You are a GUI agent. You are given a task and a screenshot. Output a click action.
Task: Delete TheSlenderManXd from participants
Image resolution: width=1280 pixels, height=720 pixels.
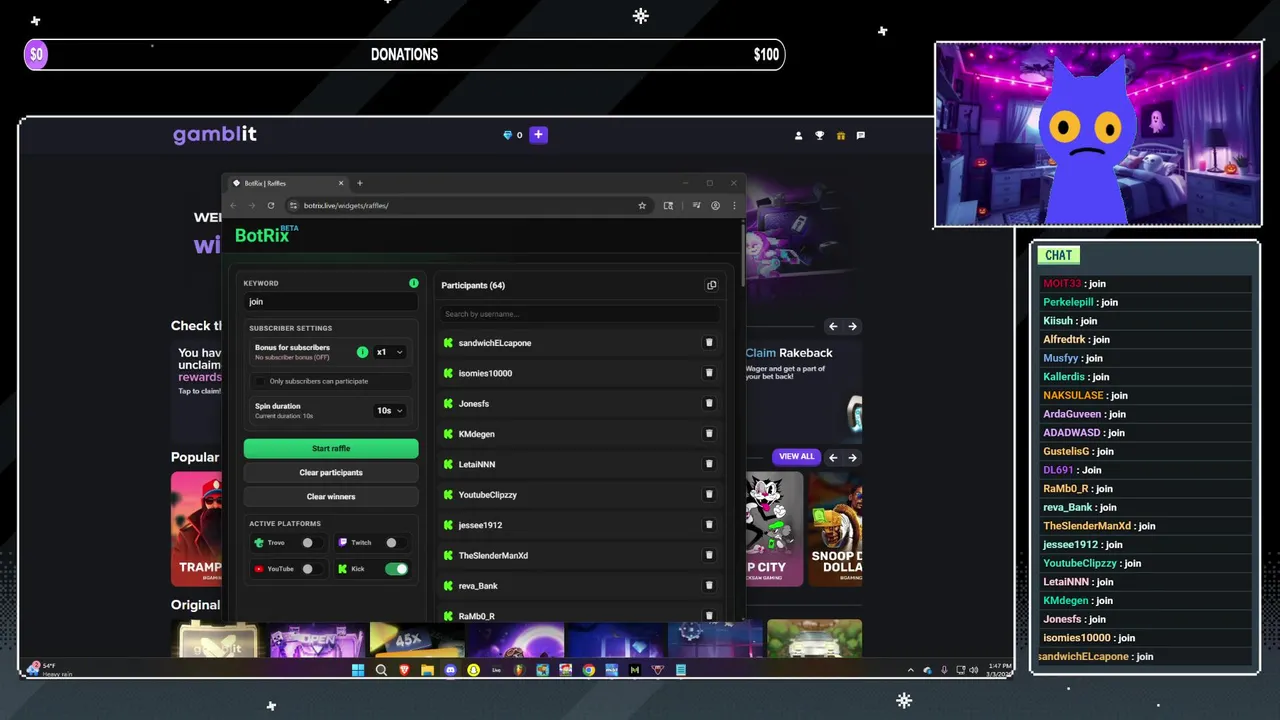pyautogui.click(x=709, y=555)
